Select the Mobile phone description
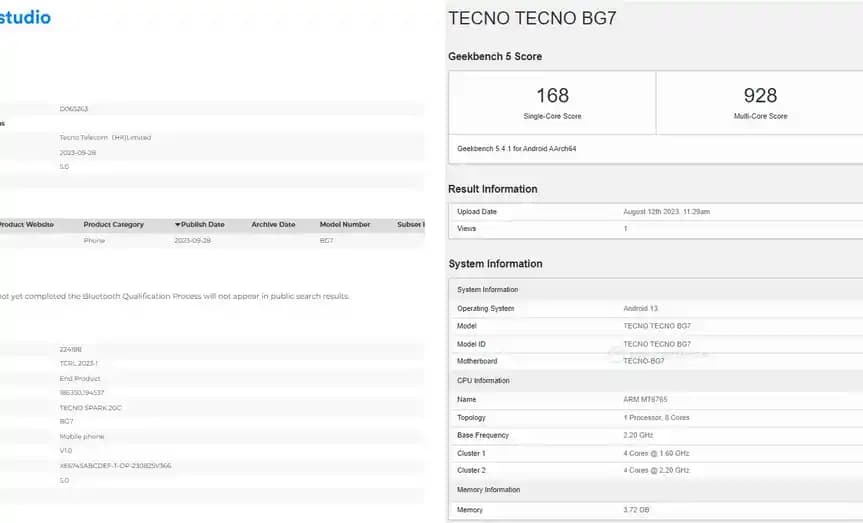This screenshot has height=523, width=863. click(x=82, y=437)
